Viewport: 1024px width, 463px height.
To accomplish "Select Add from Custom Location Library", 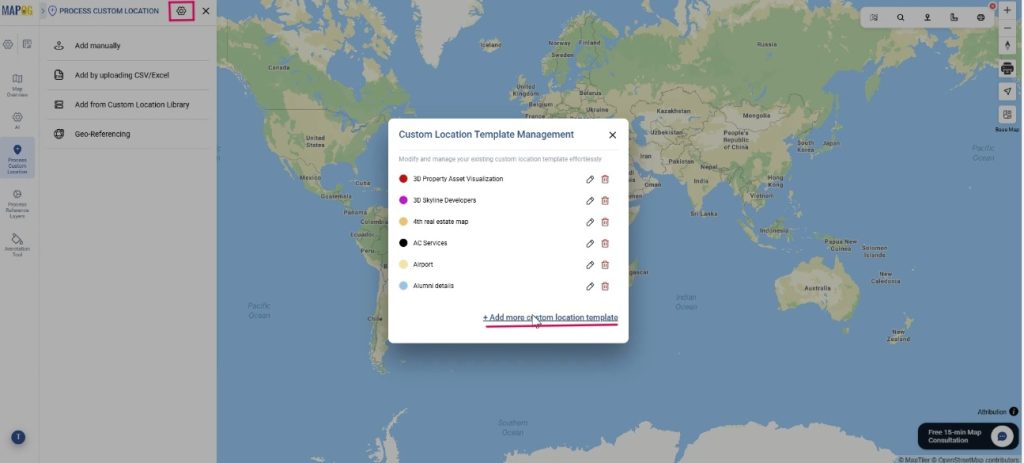I will [x=127, y=104].
